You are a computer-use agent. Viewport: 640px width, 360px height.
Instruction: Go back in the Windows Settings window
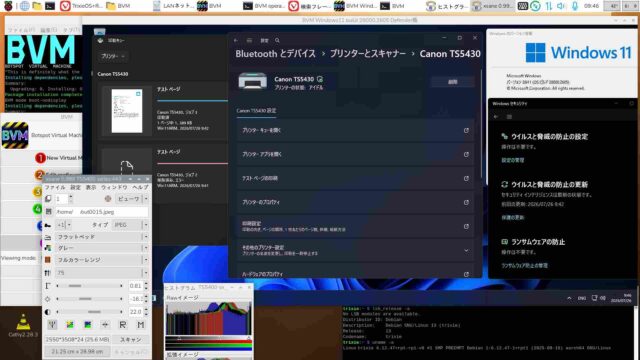[x=236, y=40]
